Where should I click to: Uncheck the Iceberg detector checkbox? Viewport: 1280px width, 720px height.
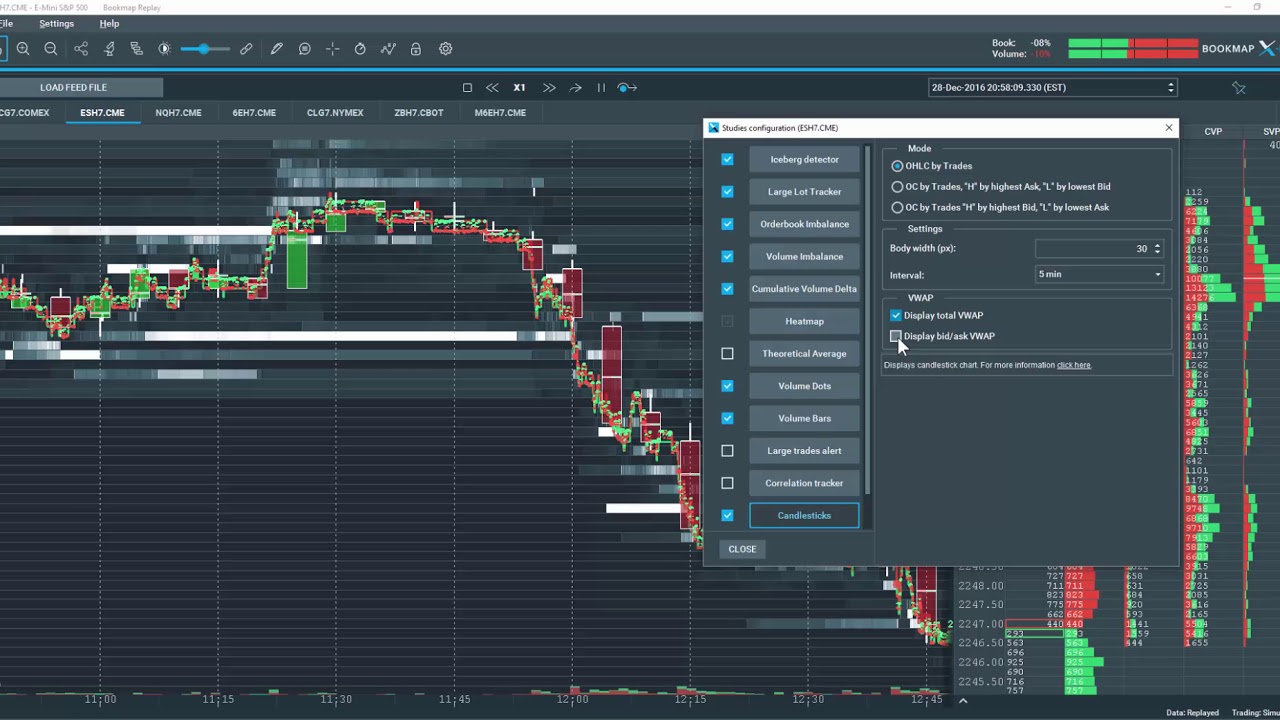point(727,159)
